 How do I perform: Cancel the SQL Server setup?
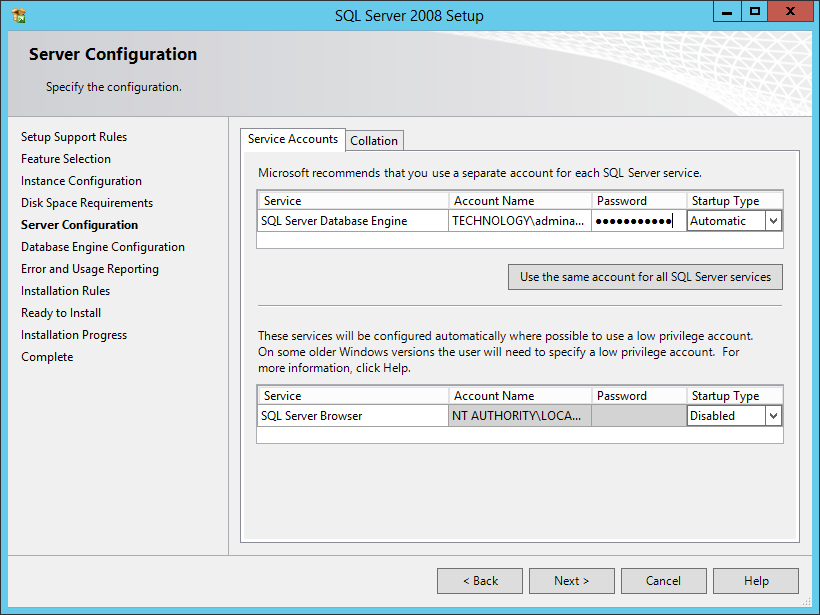[x=664, y=581]
